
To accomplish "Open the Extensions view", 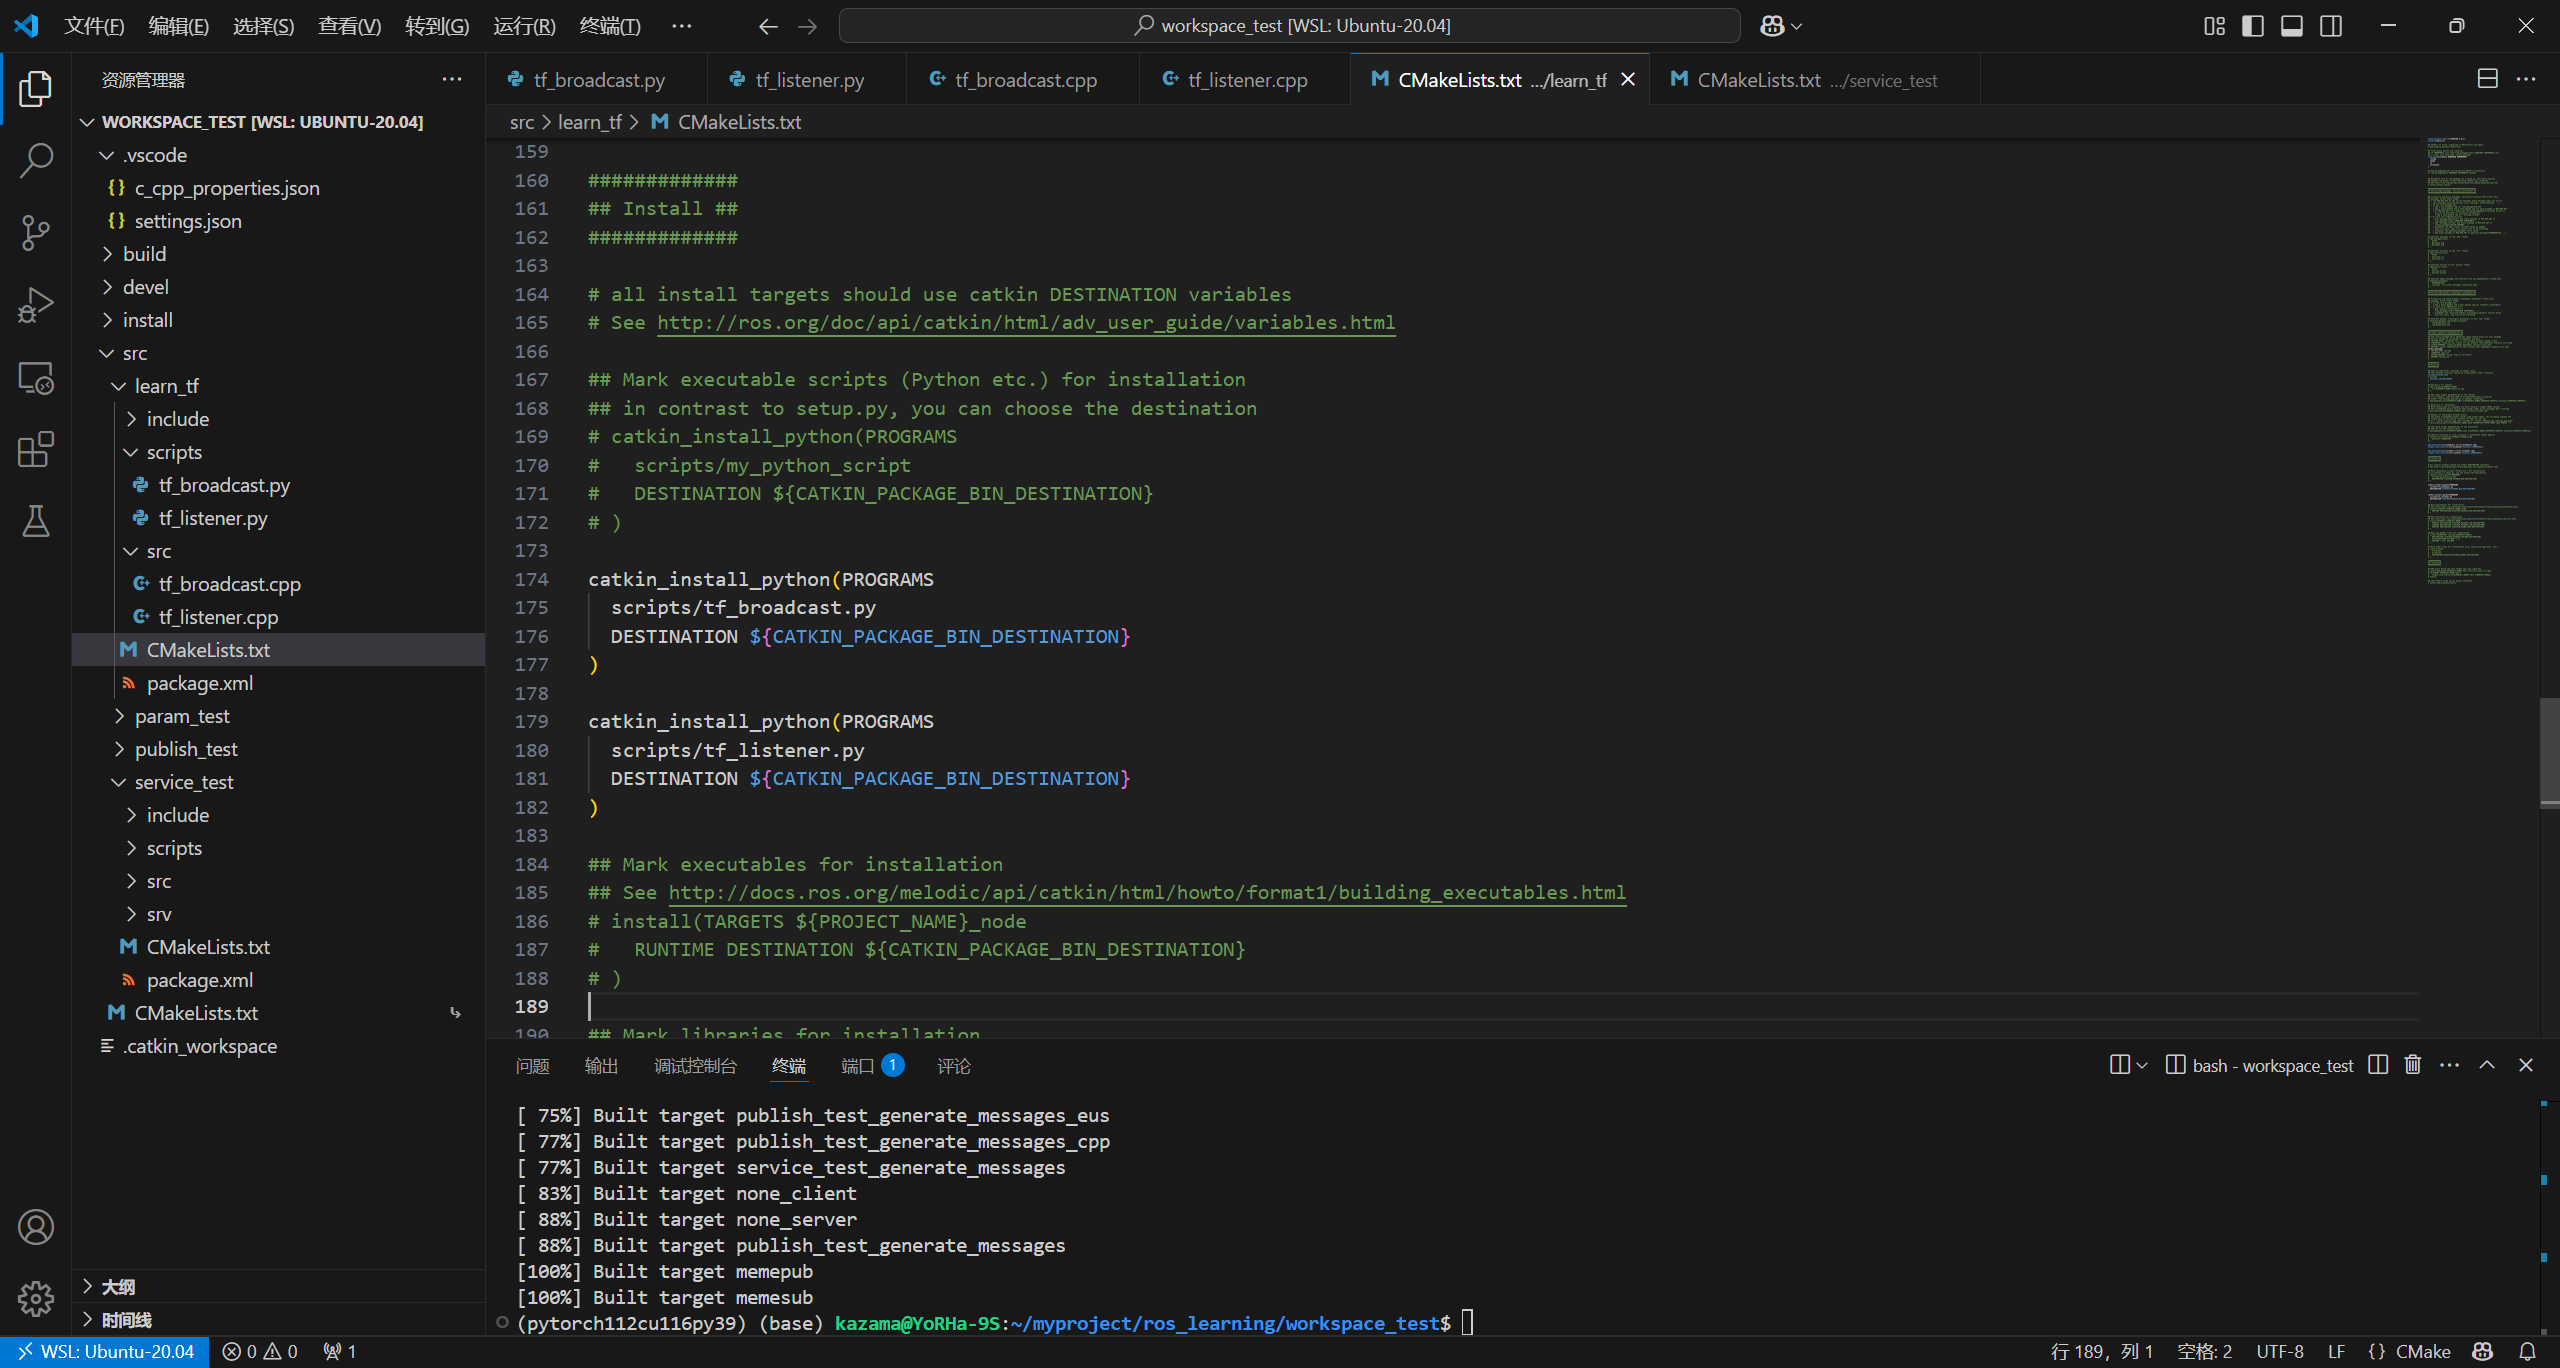I will [36, 450].
